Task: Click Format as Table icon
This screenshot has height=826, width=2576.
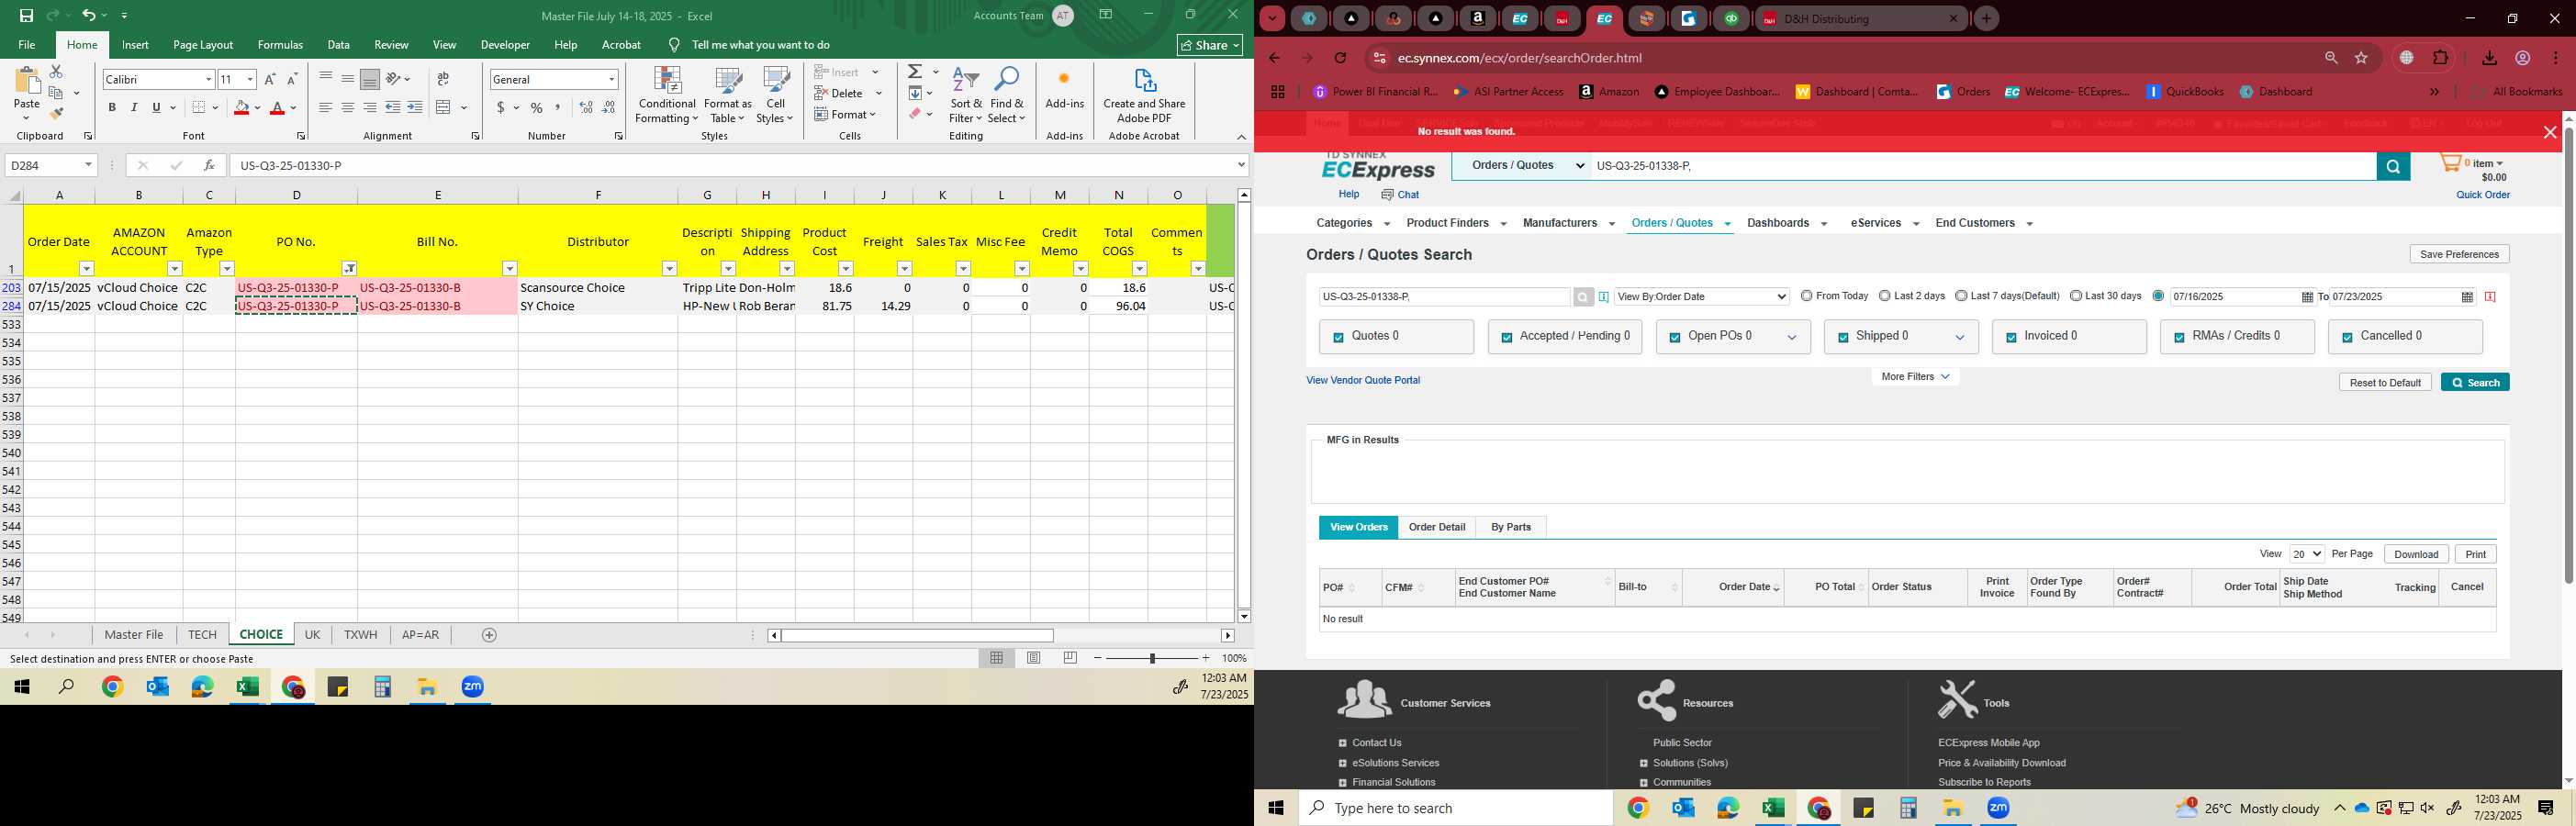Action: (x=728, y=95)
